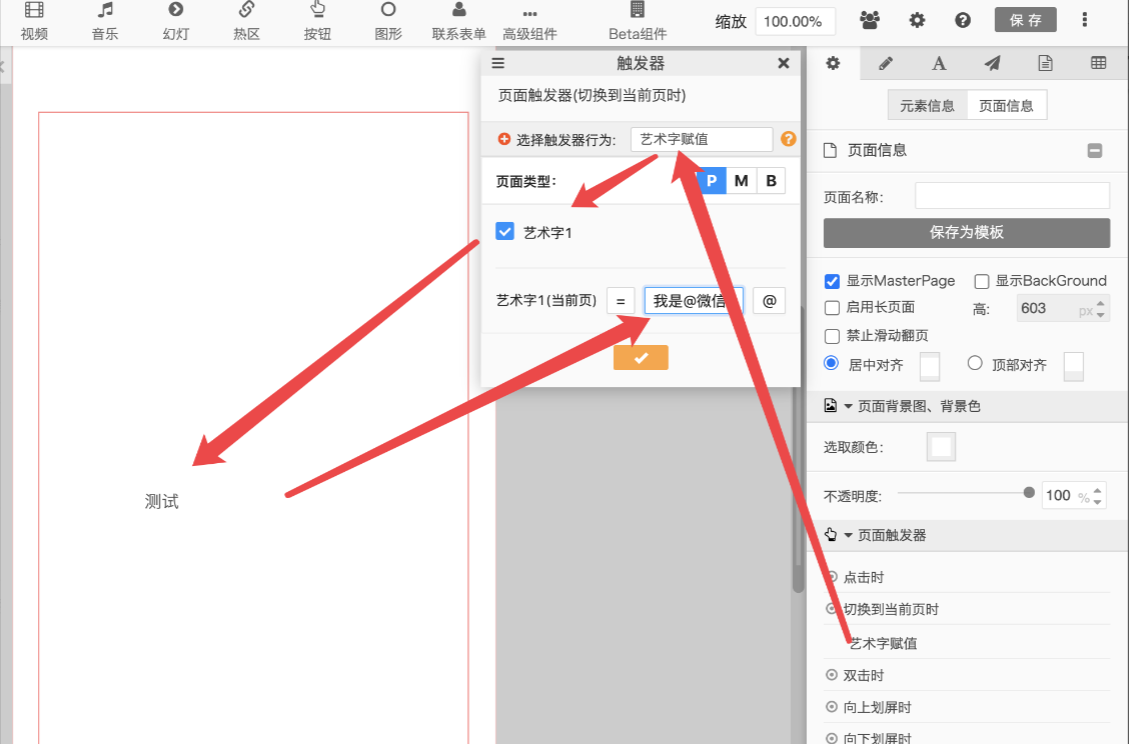Screen dimensions: 1129x744
Task: Choose the 热区 hotspot link tool
Action: pos(246,20)
